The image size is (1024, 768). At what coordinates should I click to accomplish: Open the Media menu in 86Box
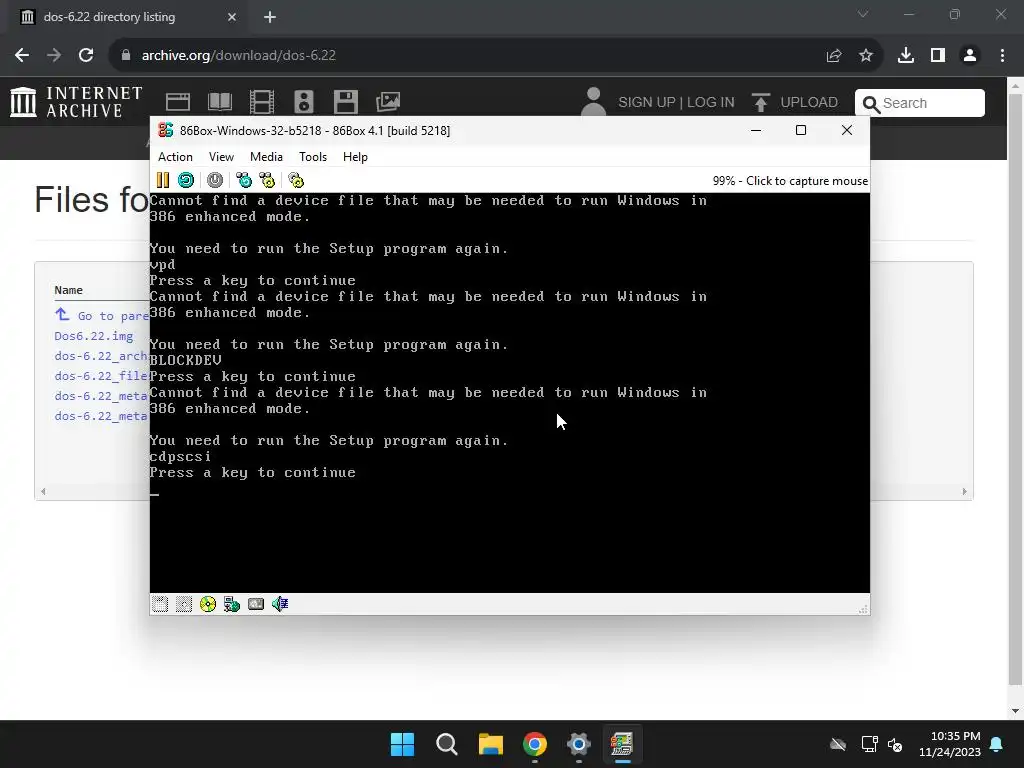[266, 157]
